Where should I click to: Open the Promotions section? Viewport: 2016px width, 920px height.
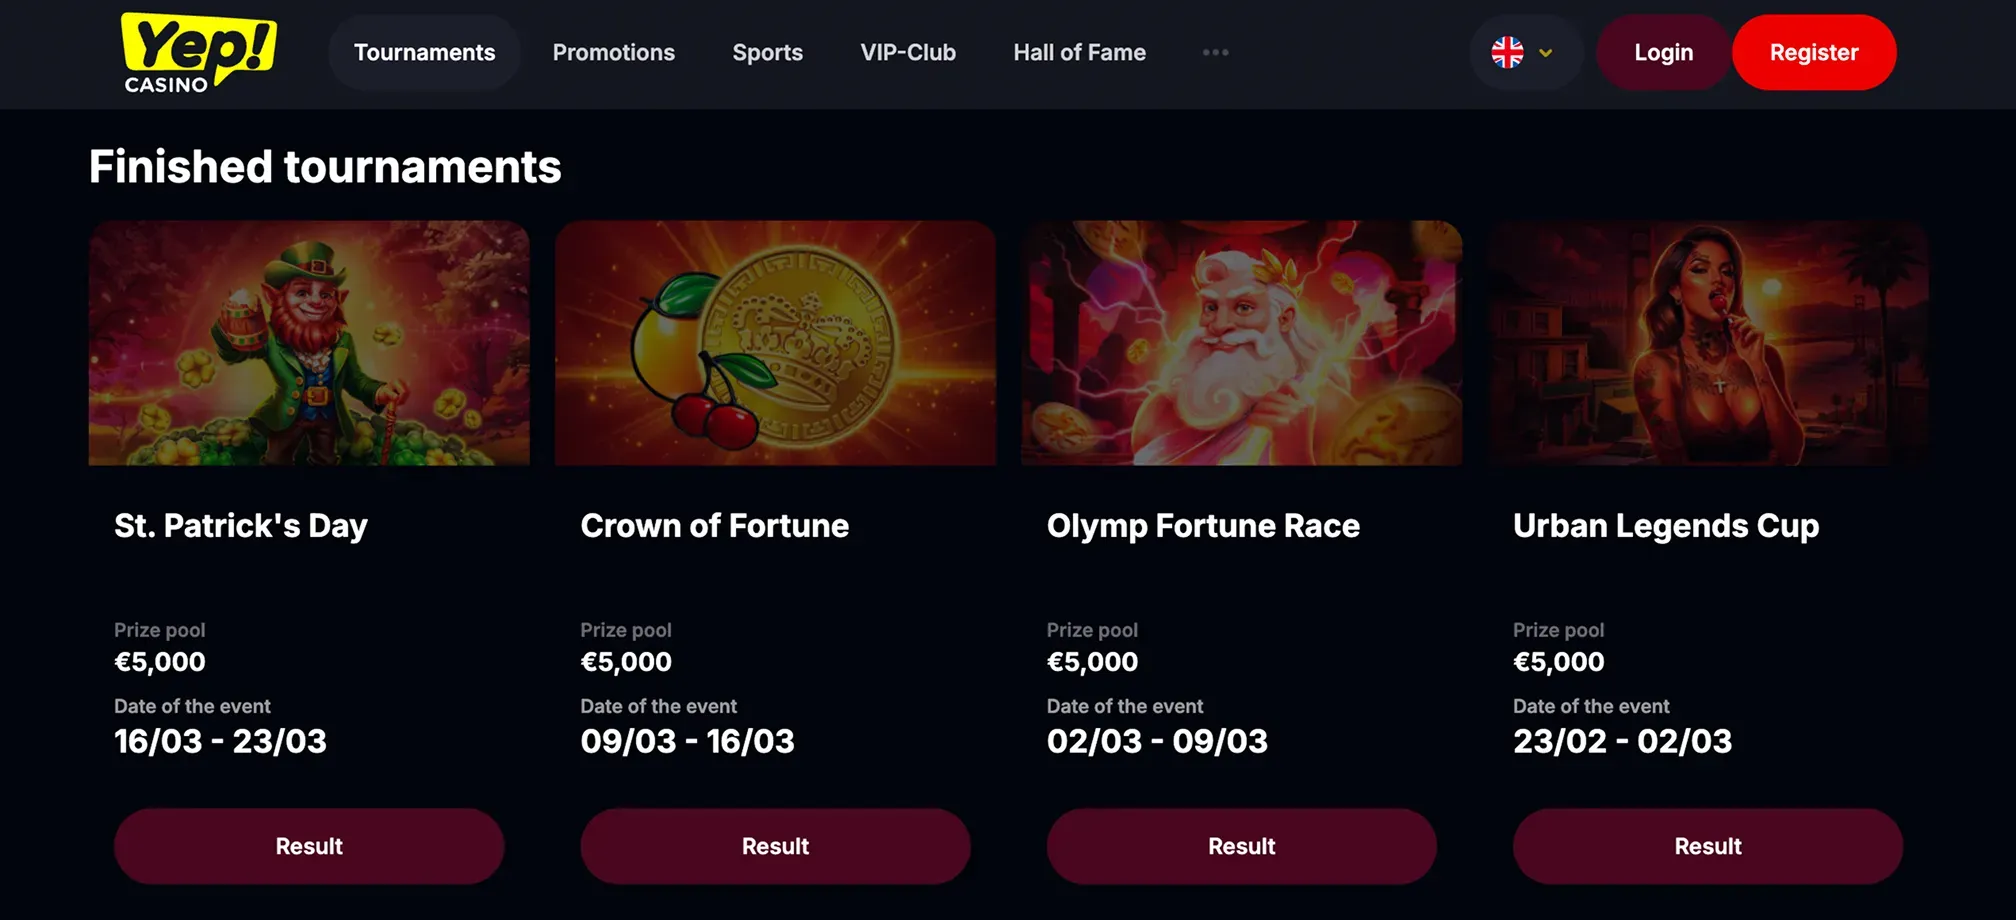click(x=613, y=52)
